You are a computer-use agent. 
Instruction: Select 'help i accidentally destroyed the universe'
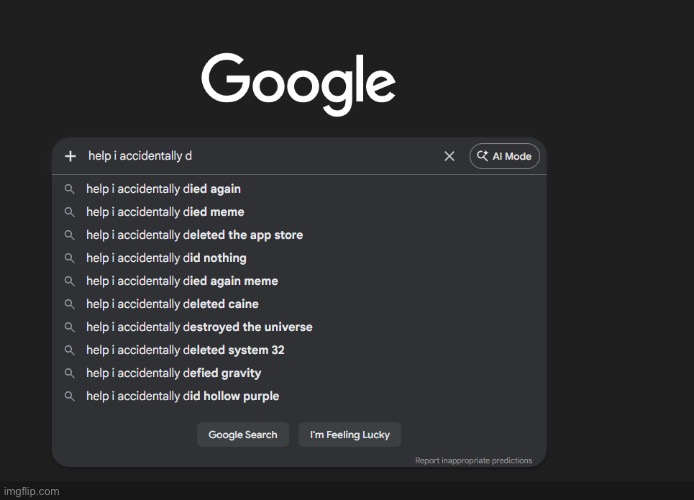click(199, 327)
